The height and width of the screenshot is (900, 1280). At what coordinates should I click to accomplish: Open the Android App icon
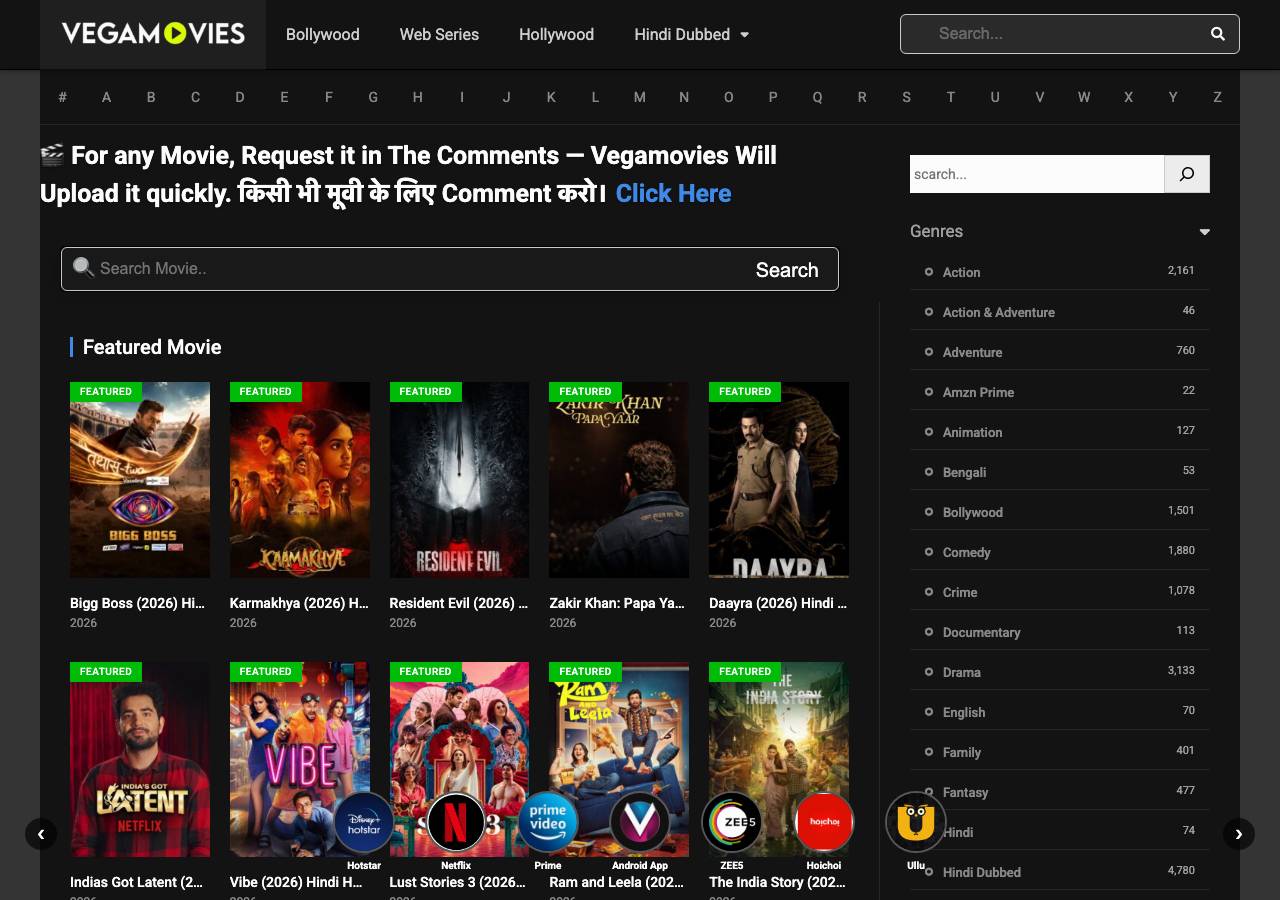640,823
